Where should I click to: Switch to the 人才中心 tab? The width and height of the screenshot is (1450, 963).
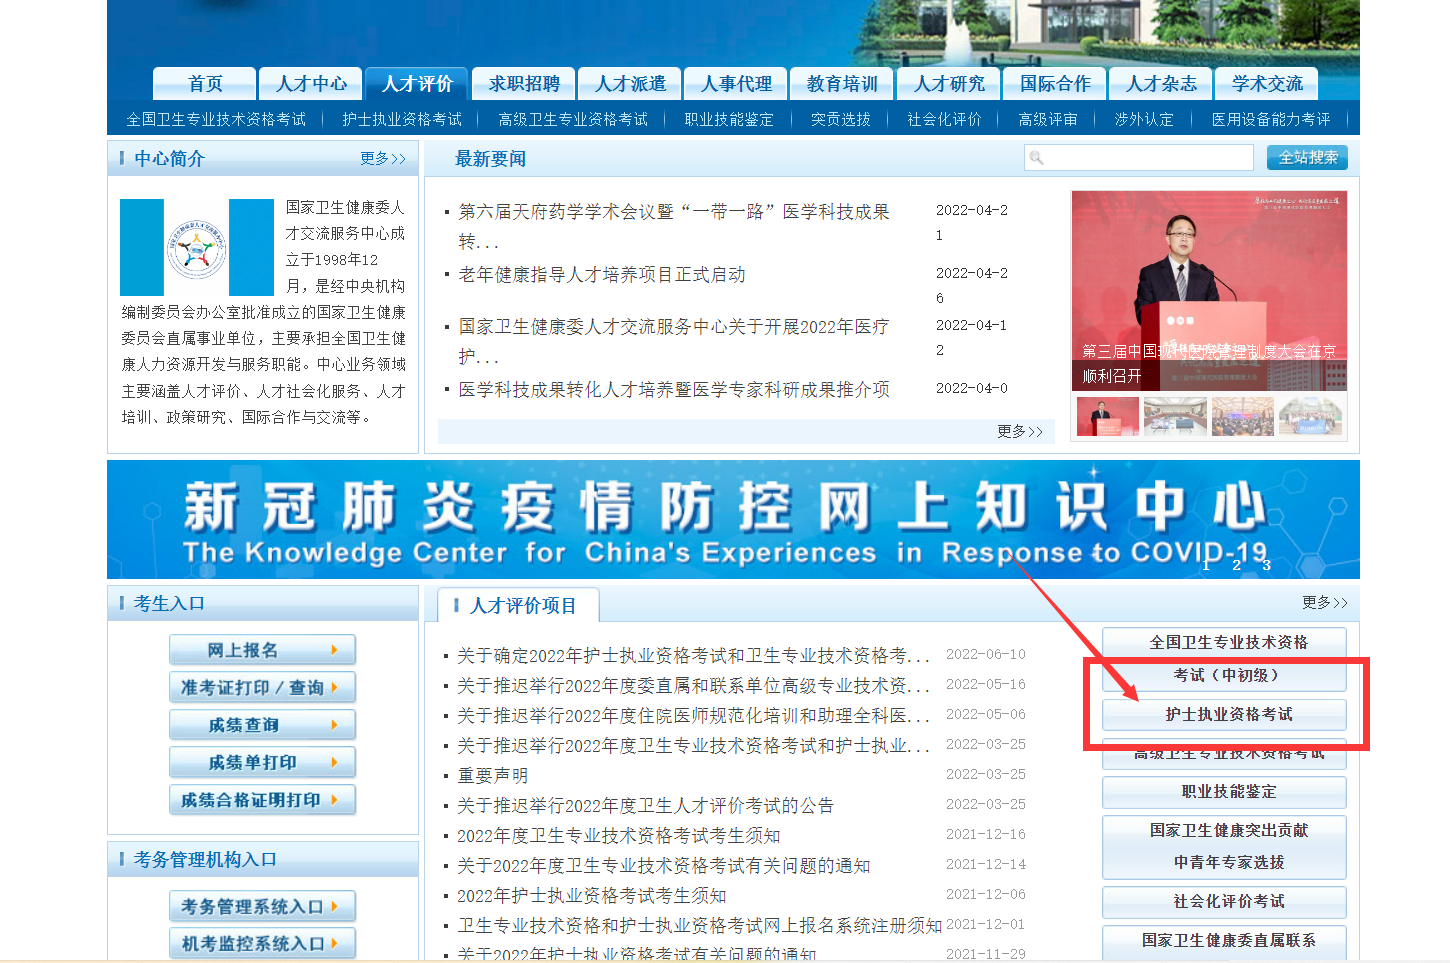(311, 84)
